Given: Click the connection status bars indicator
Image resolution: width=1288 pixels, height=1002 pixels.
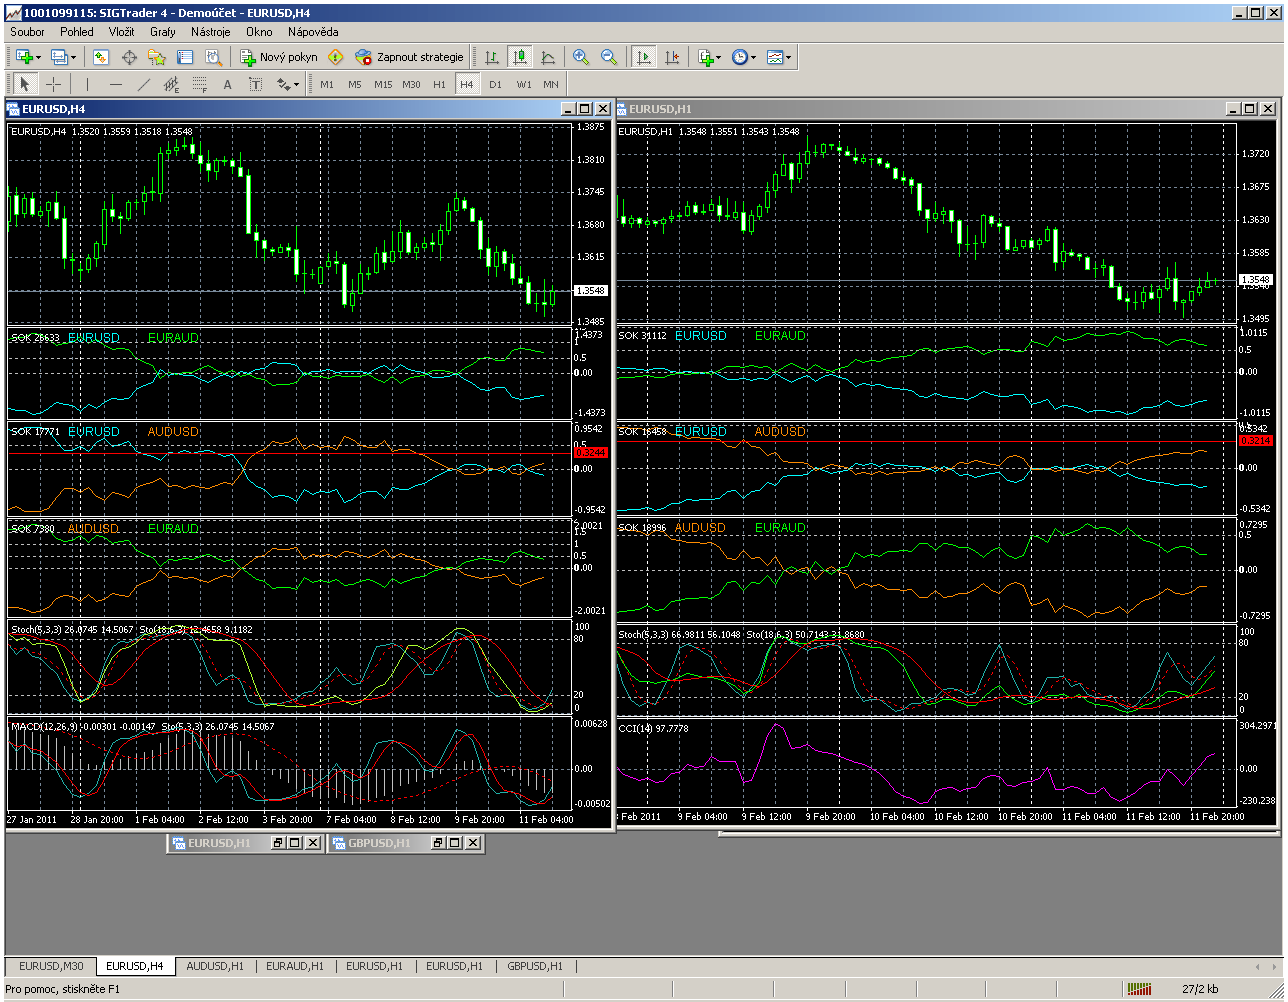Looking at the screenshot, I should 1139,989.
